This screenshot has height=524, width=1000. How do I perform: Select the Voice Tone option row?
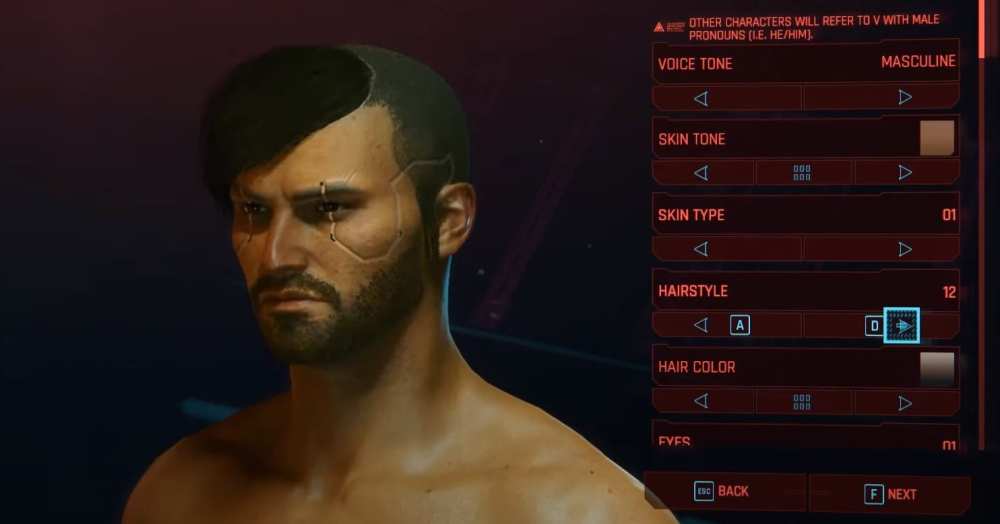tap(806, 62)
